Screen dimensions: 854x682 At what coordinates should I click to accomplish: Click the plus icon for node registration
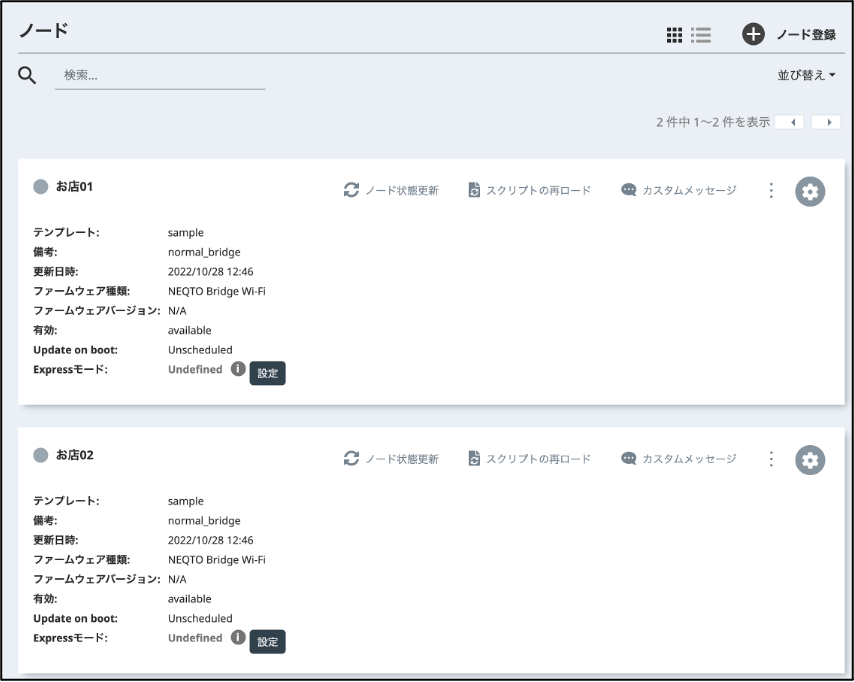(x=753, y=35)
